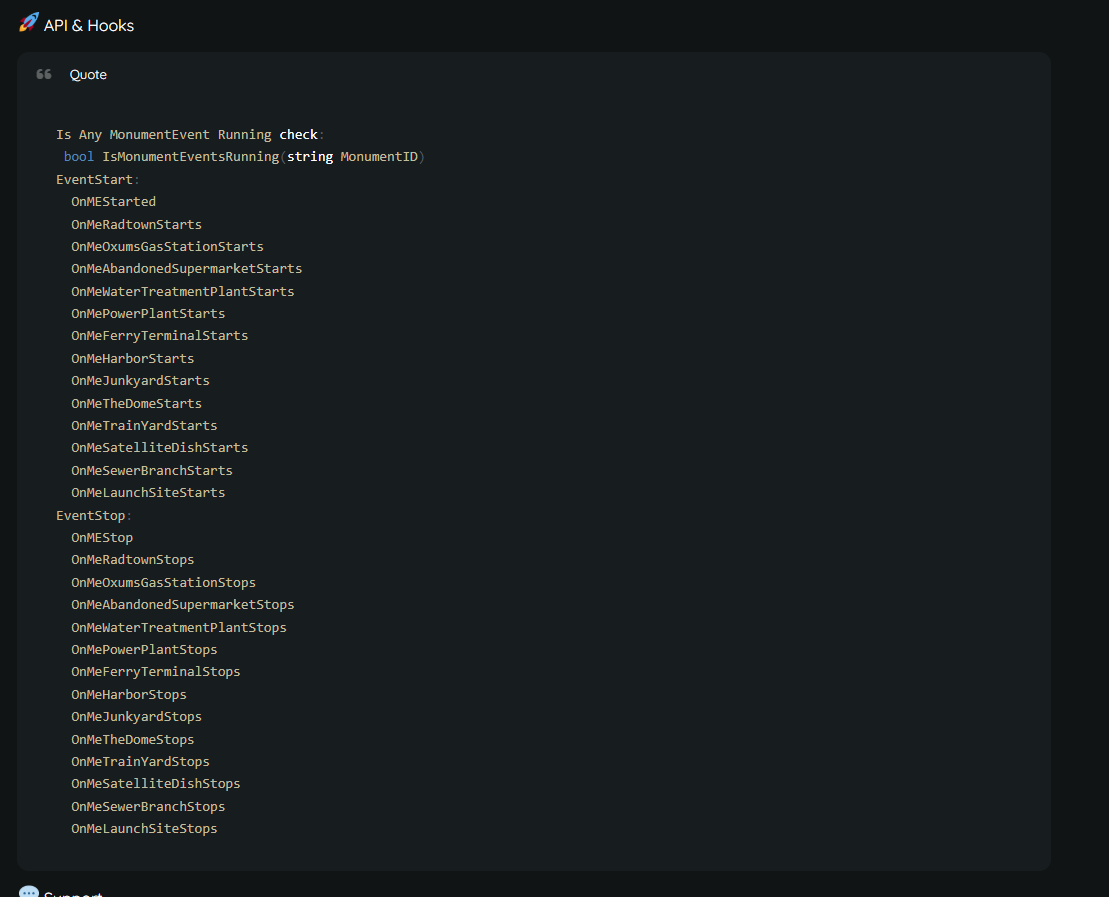Click the OnMeWaterTreatmentPlantStarts hook

pos(182,291)
